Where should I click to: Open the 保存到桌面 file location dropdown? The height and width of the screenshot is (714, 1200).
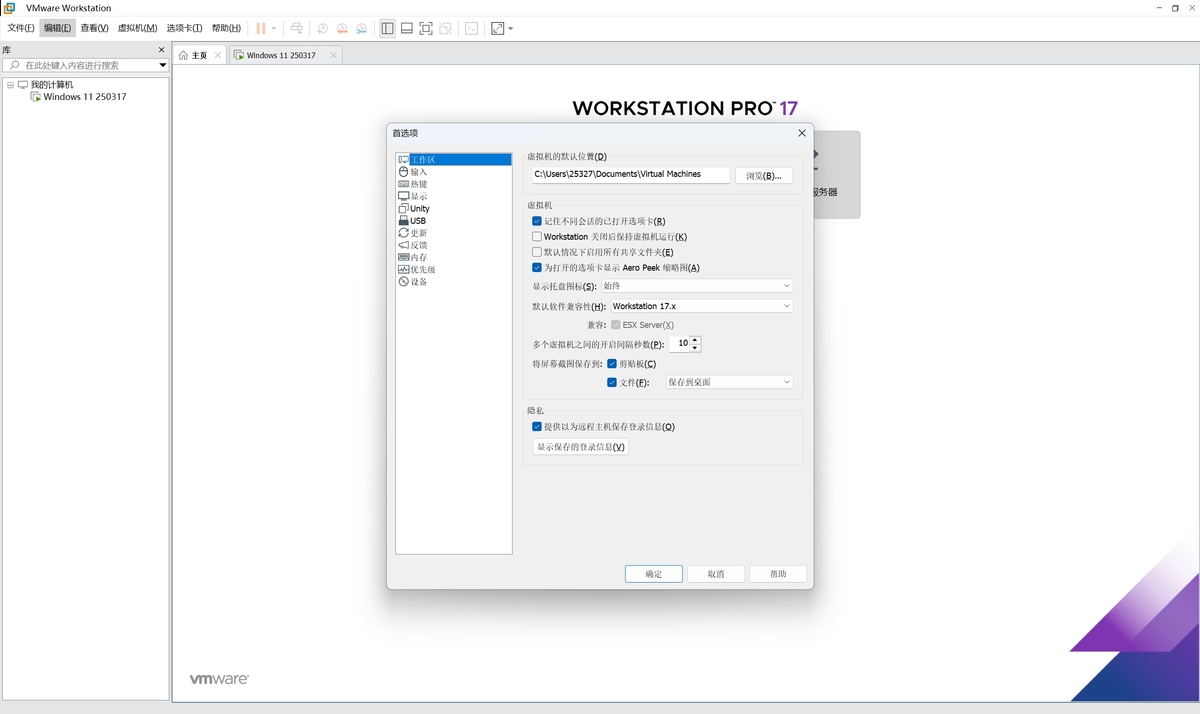tap(729, 382)
